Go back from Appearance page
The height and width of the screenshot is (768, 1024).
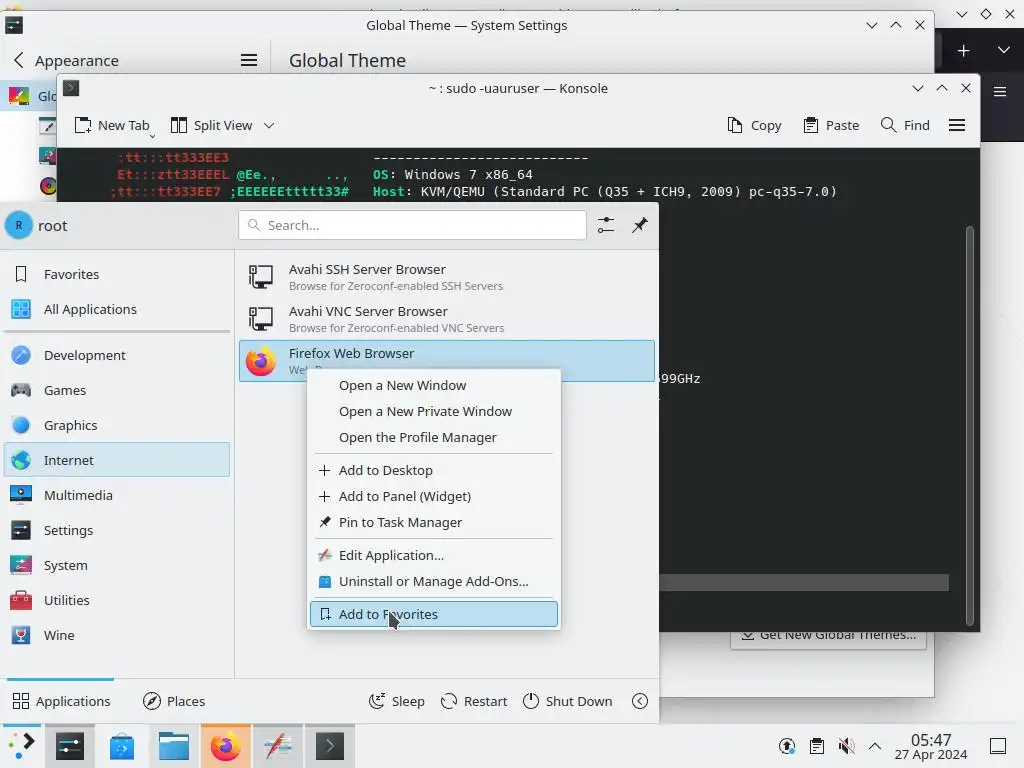click(x=19, y=60)
